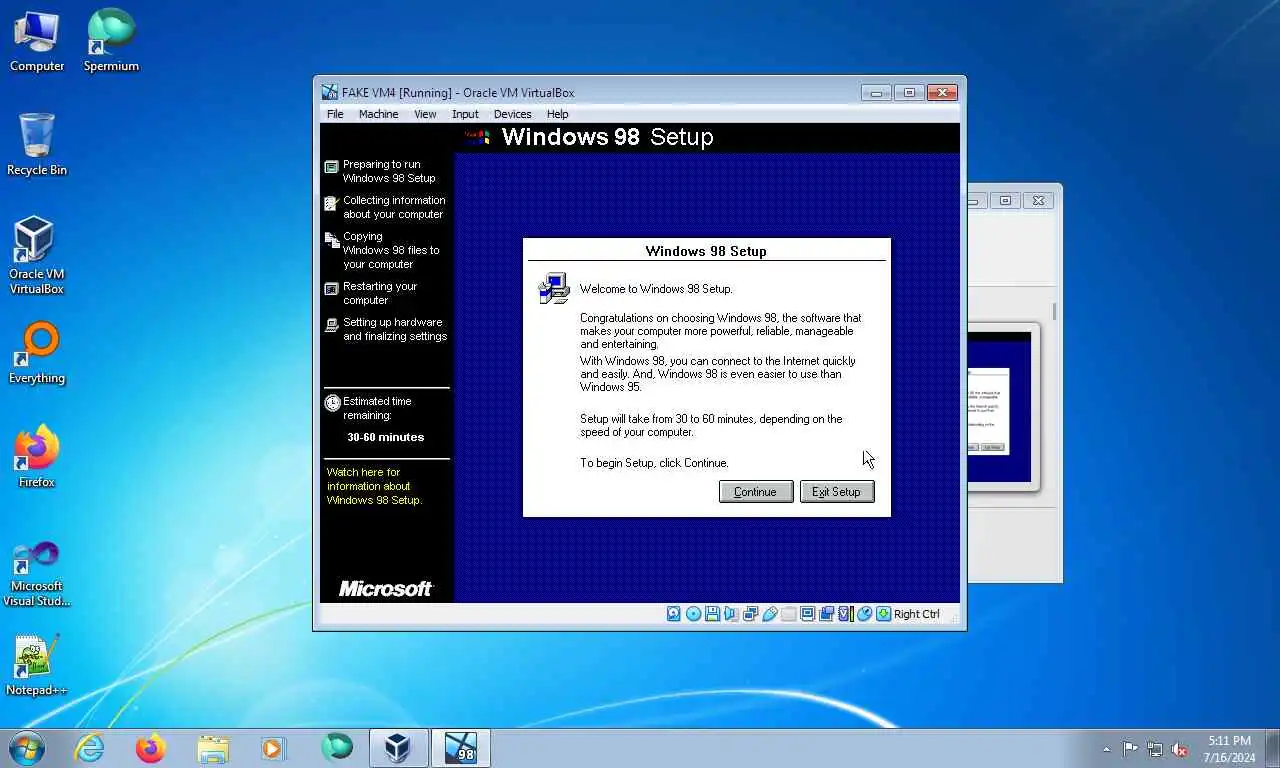Click the Show desktop button at taskbar end
The width and height of the screenshot is (1280, 768).
[x=1272, y=748]
